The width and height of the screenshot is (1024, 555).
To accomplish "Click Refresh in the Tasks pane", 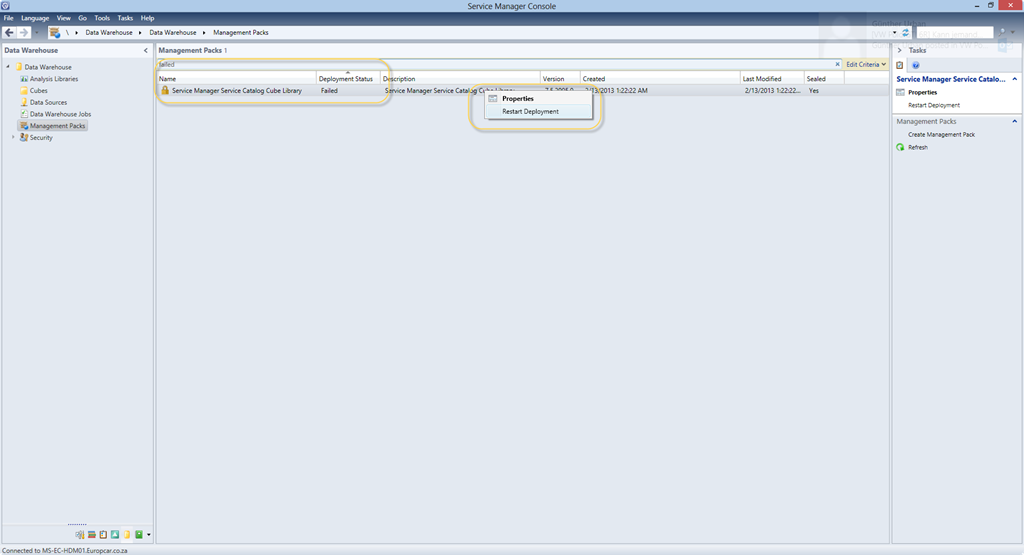I will tap(917, 147).
